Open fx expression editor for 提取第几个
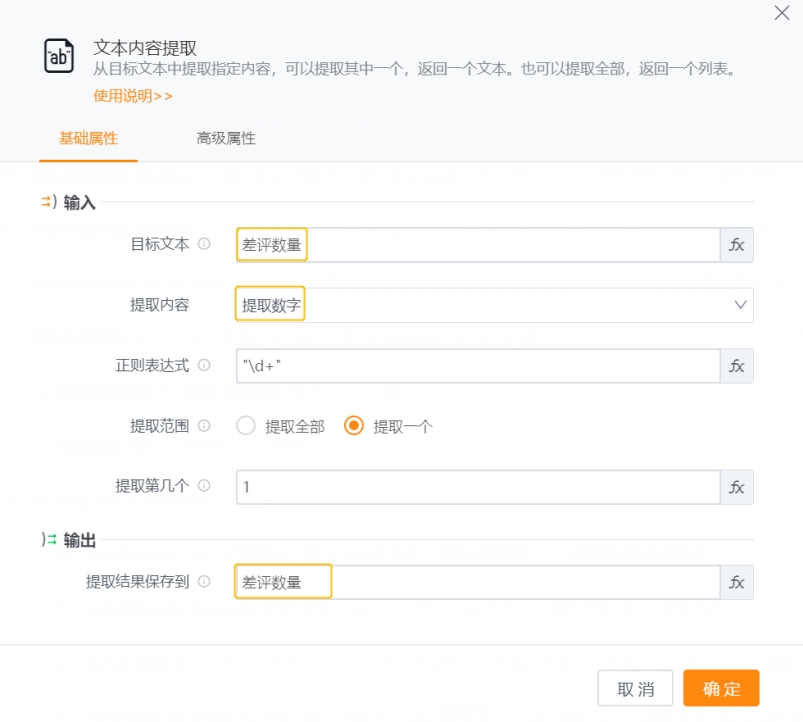Screen dimensions: 803x722 [737, 488]
